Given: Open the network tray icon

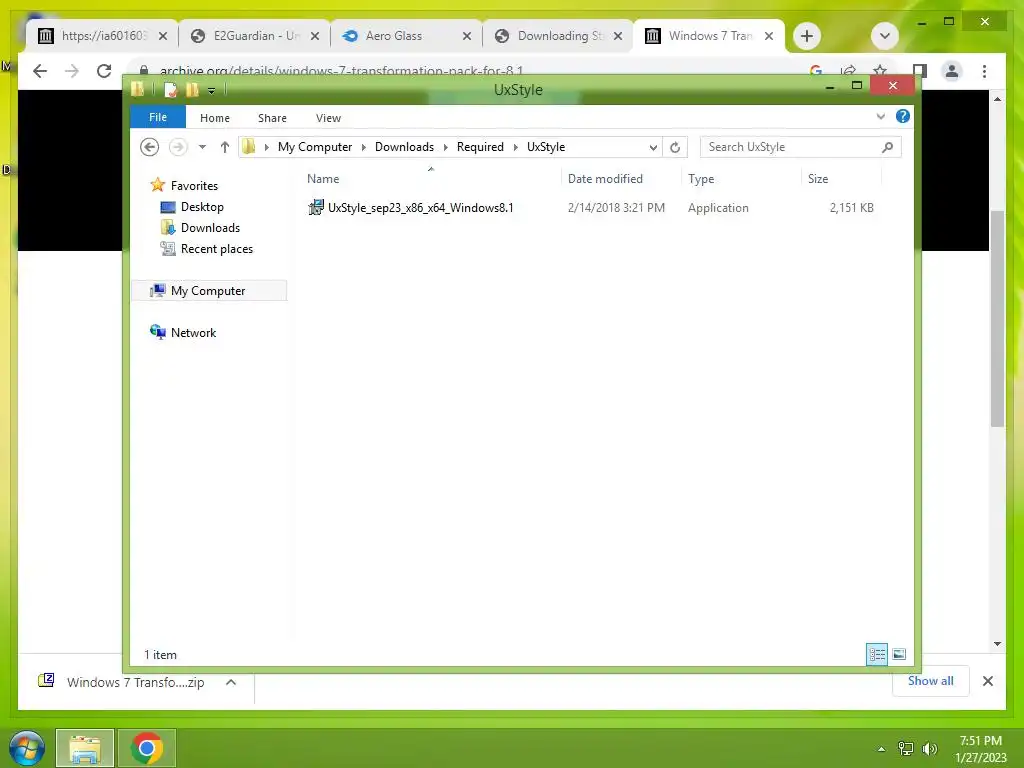Looking at the screenshot, I should coord(905,748).
